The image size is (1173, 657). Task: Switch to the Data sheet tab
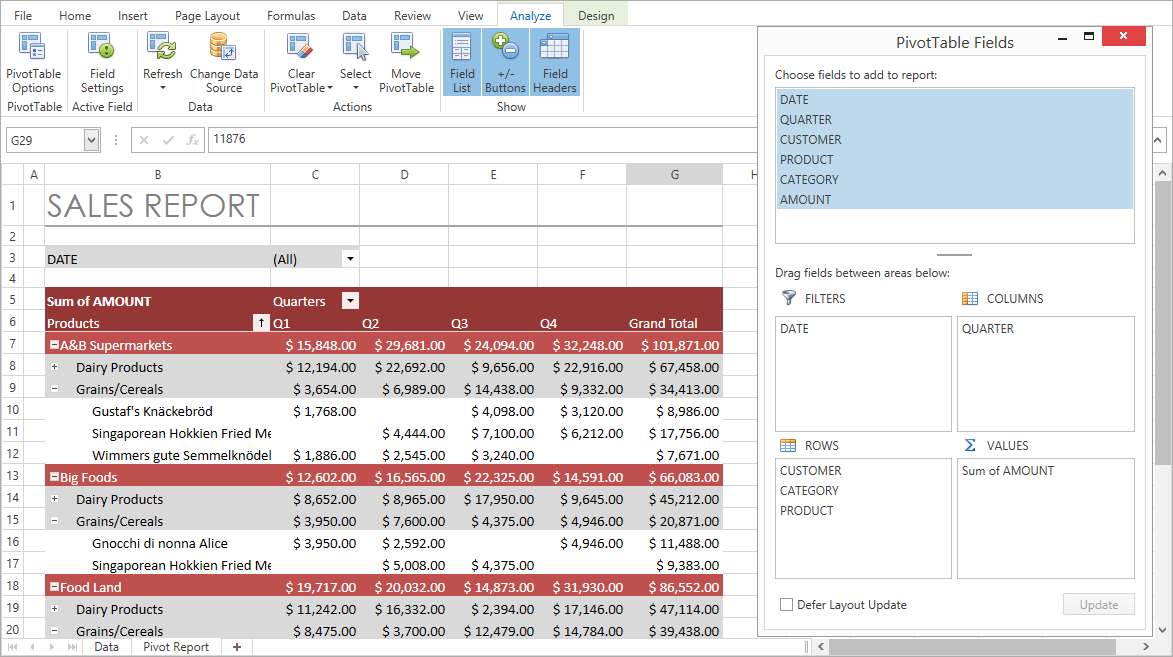[106, 647]
